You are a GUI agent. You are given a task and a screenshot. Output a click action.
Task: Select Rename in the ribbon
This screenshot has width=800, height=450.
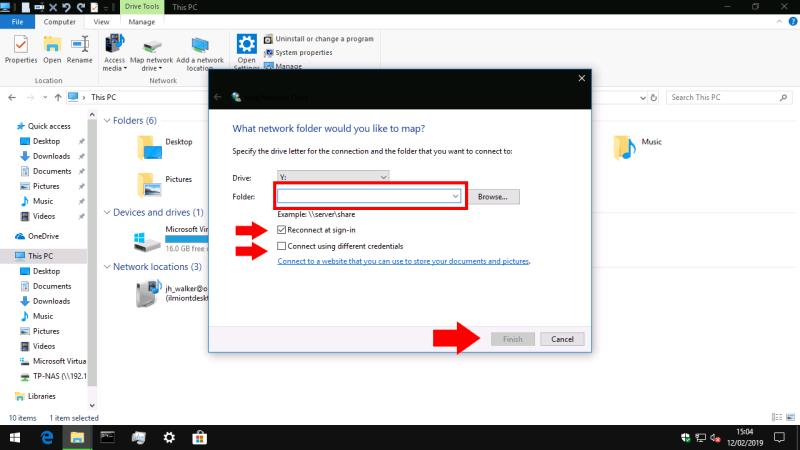click(80, 49)
